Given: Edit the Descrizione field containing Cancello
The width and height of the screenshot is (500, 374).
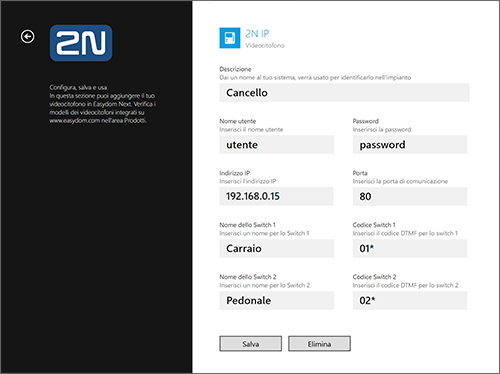Looking at the screenshot, I should pyautogui.click(x=344, y=93).
